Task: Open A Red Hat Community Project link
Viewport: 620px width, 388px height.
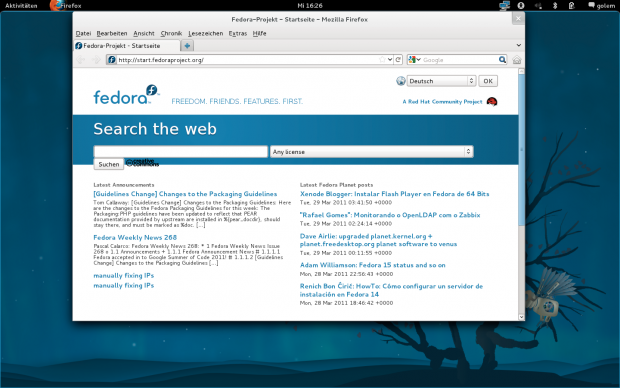Action: [x=442, y=102]
